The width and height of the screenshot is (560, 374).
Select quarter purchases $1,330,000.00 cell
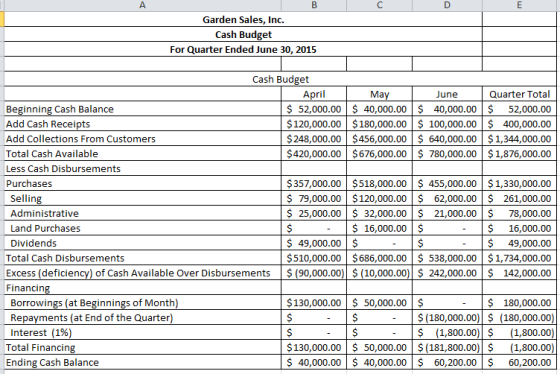point(519,183)
